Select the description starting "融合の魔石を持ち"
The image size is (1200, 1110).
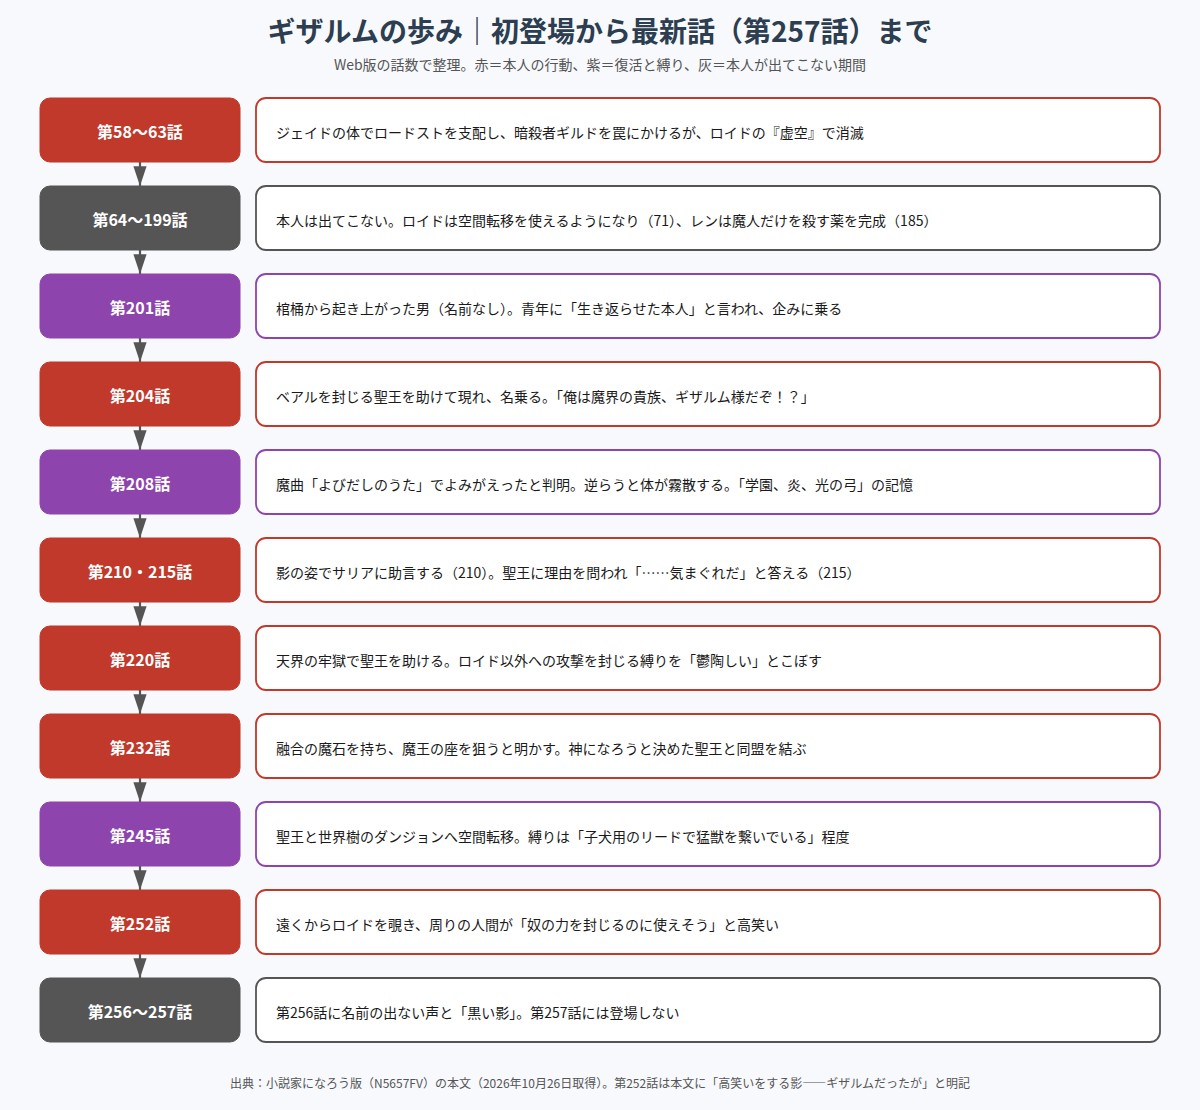coord(708,746)
